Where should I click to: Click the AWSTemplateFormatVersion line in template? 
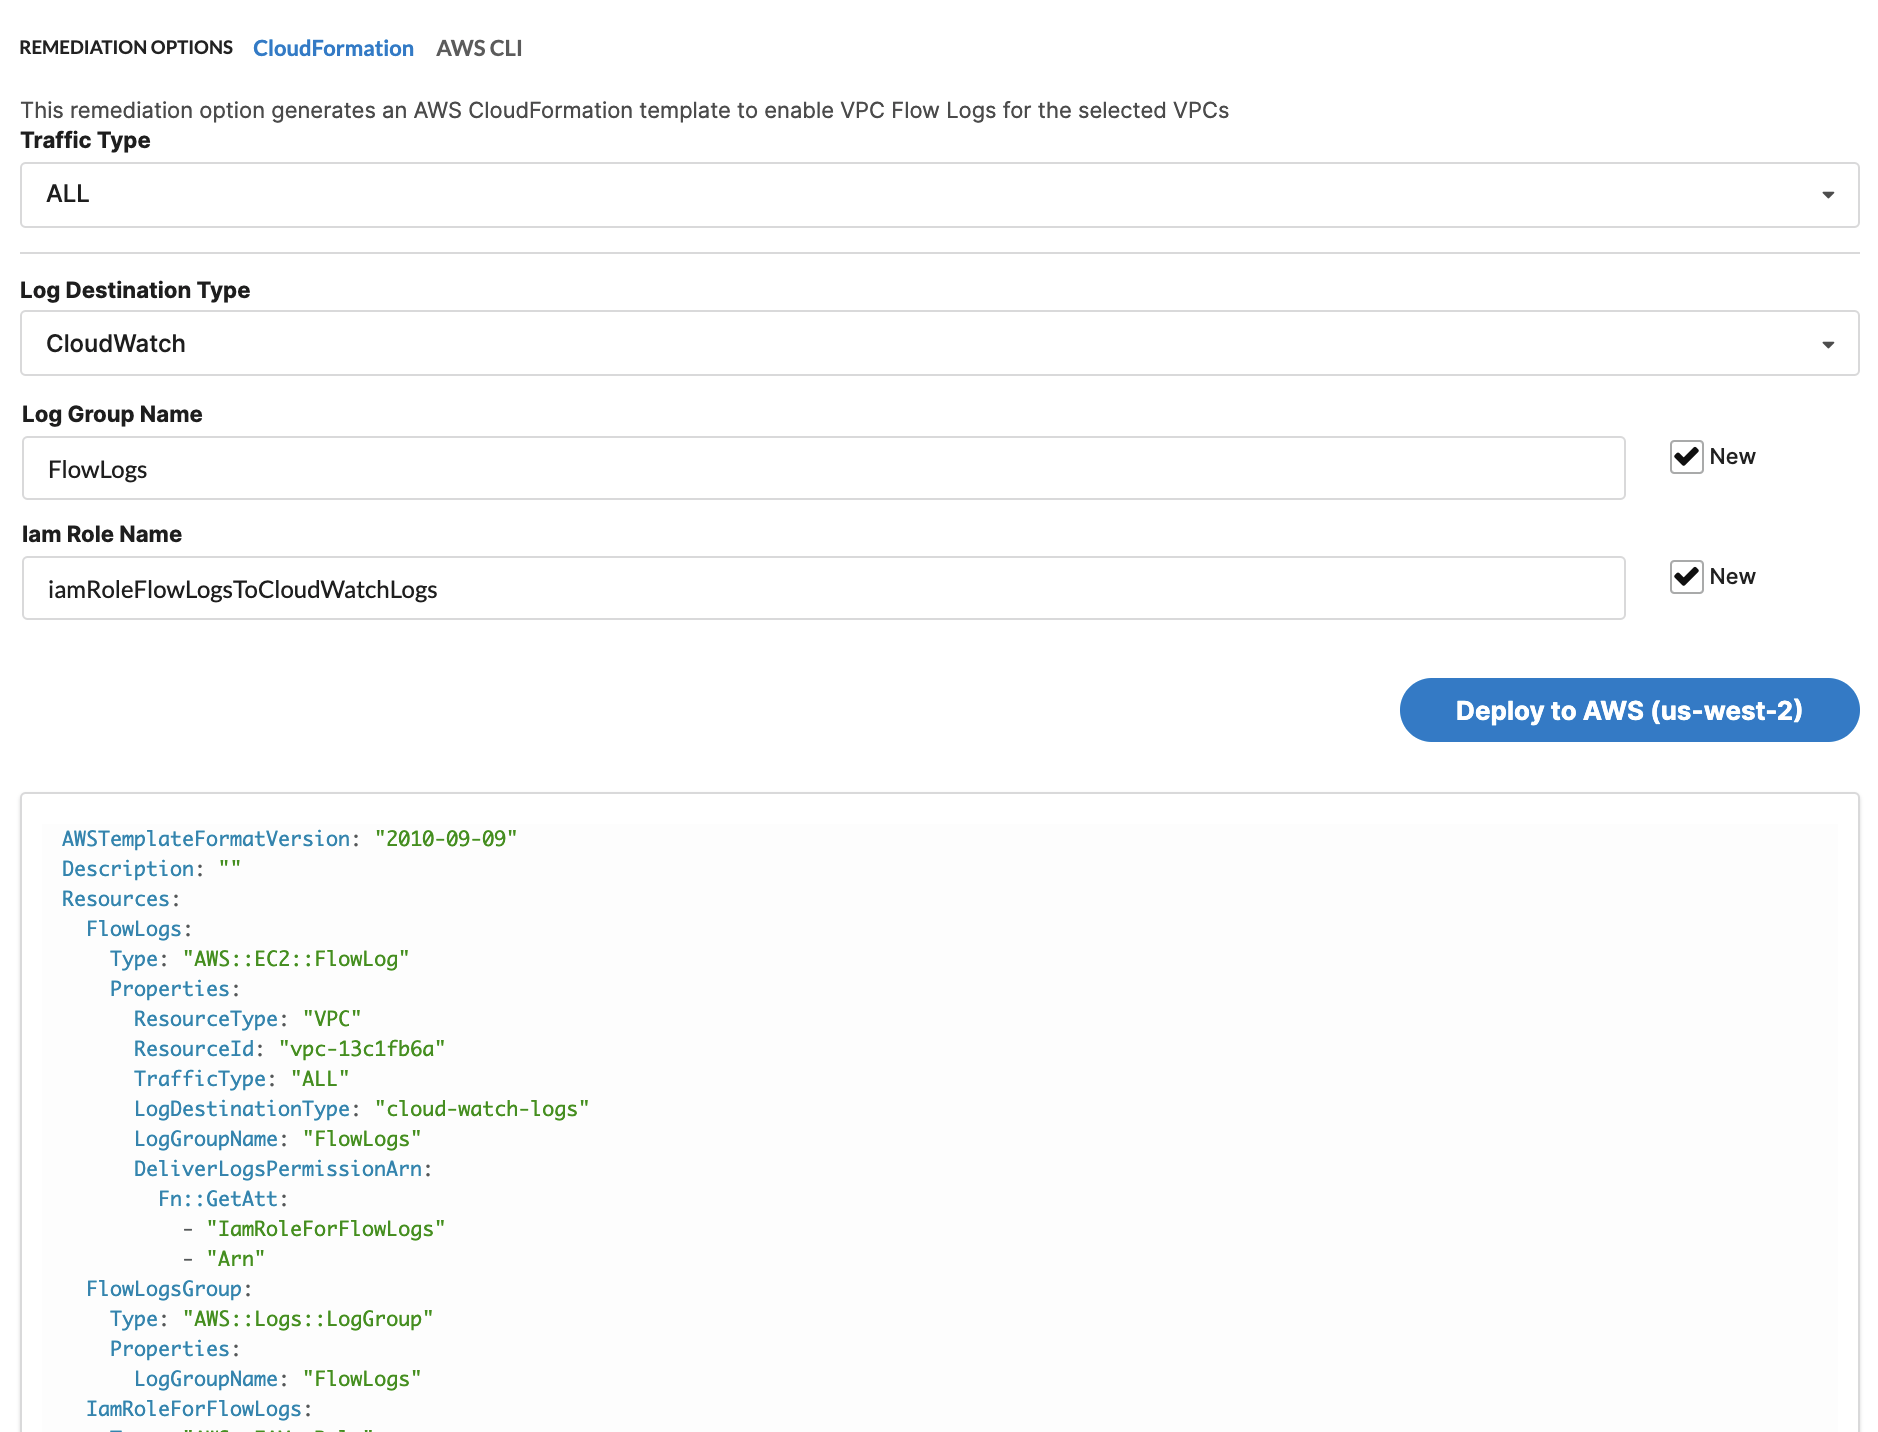click(289, 839)
